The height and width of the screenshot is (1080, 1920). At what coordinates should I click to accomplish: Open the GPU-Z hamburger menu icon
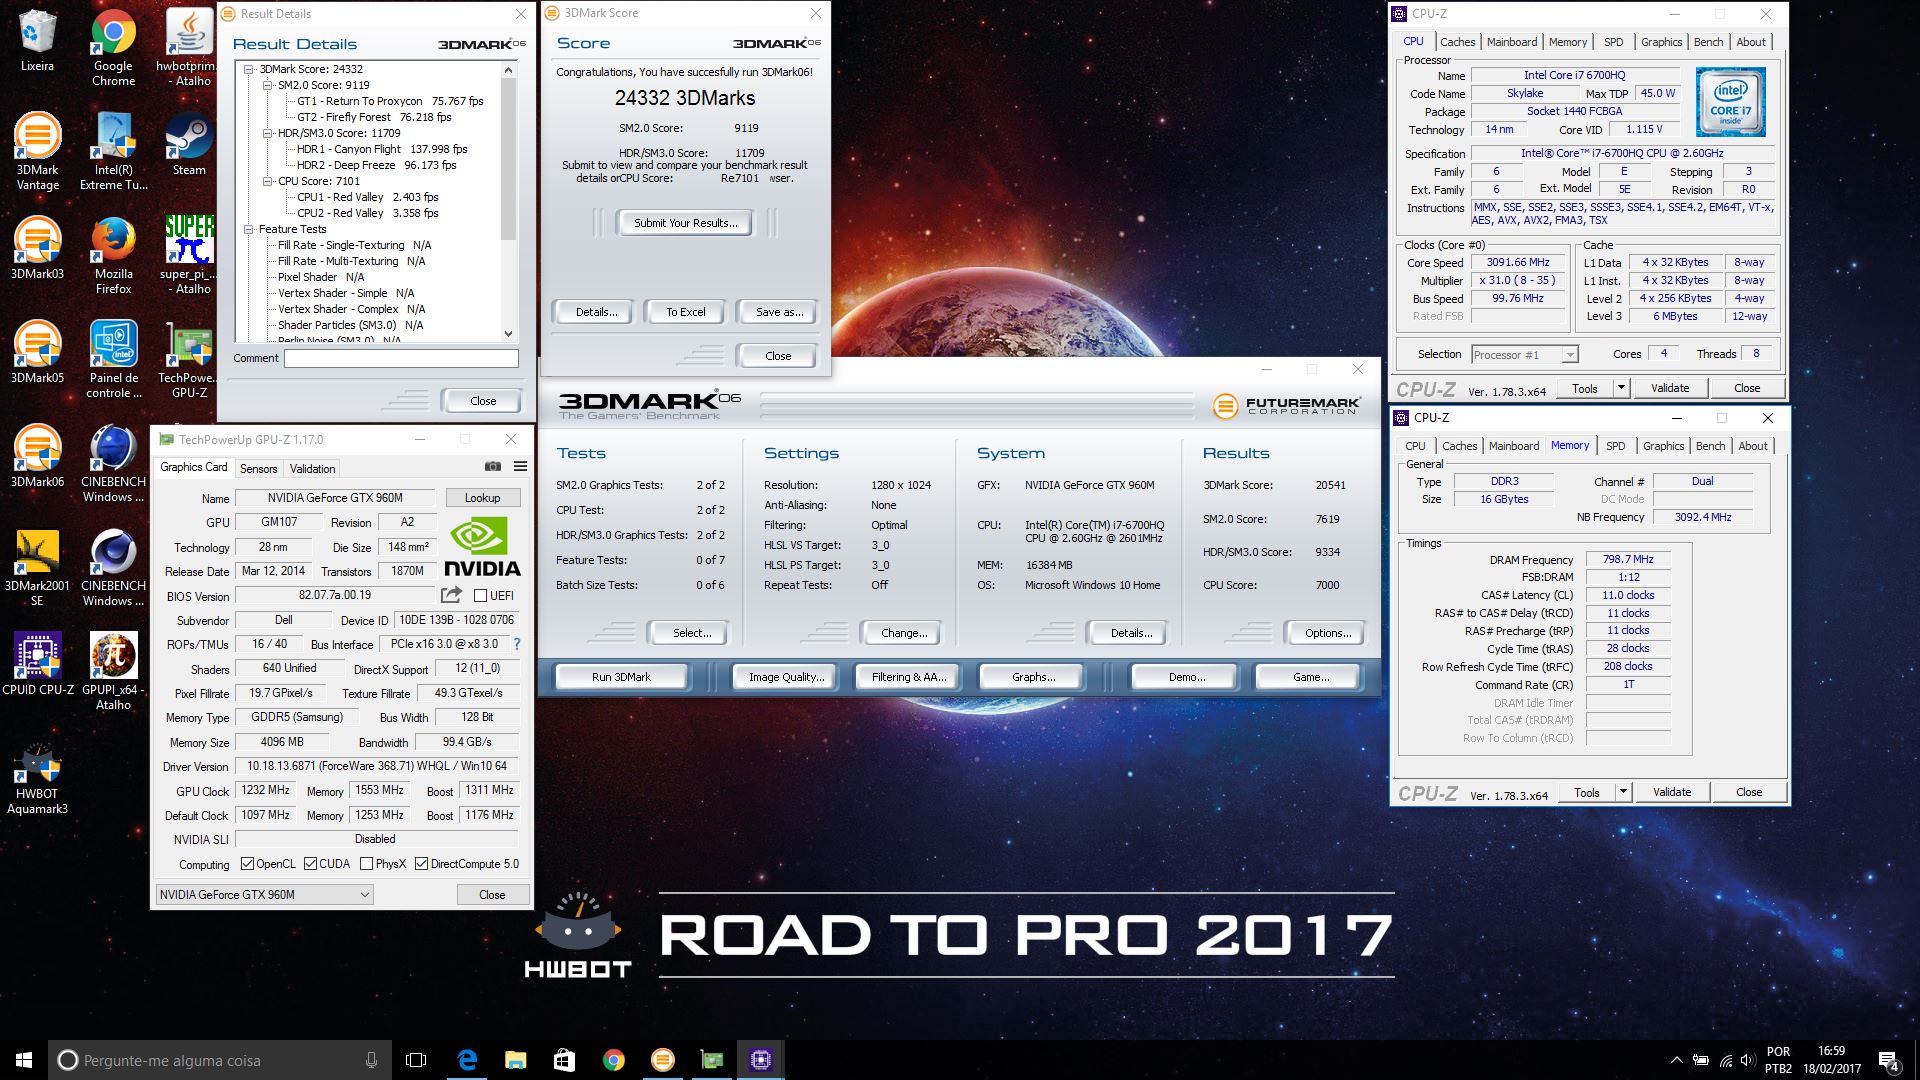point(520,467)
